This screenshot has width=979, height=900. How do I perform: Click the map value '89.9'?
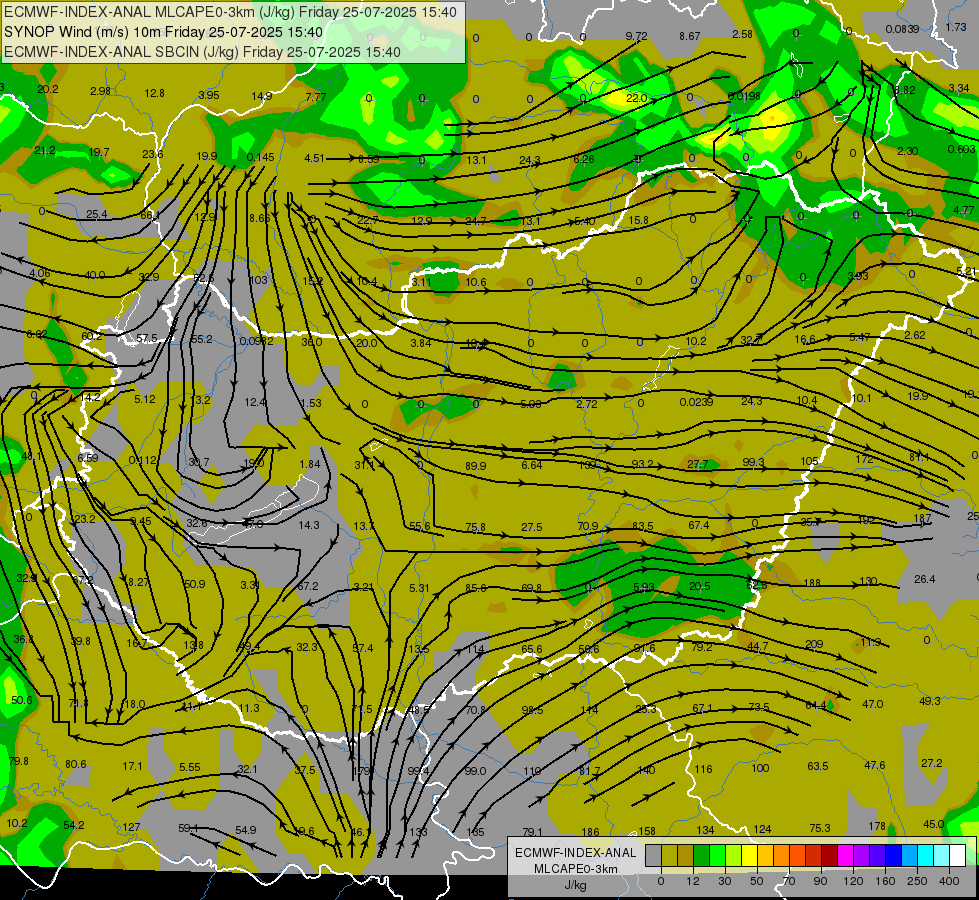tap(476, 466)
